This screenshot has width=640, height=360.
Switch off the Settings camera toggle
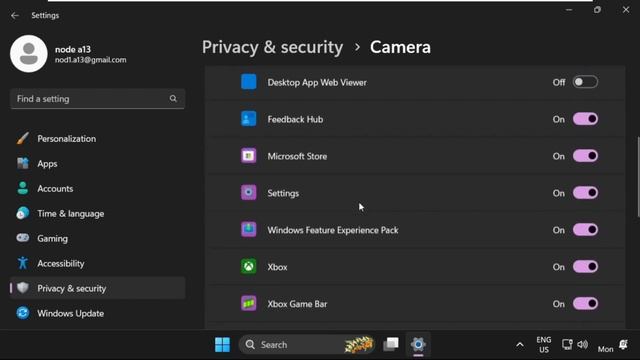pyautogui.click(x=585, y=193)
